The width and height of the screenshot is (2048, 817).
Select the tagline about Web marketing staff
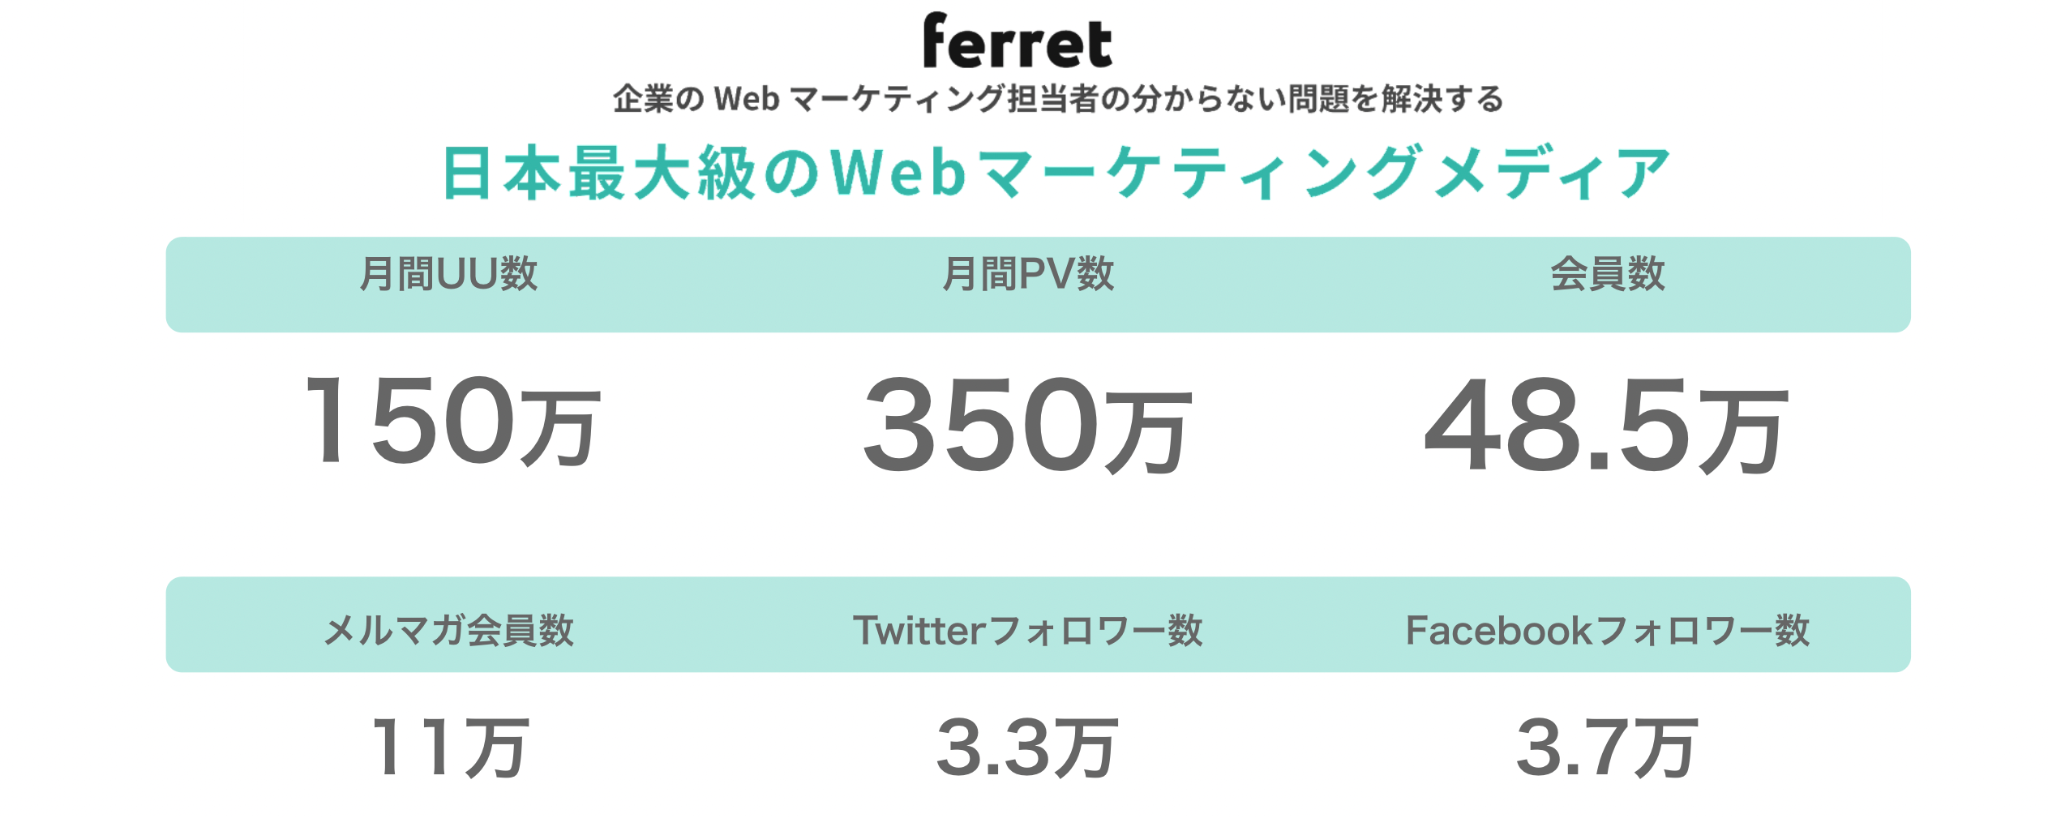point(1058,99)
